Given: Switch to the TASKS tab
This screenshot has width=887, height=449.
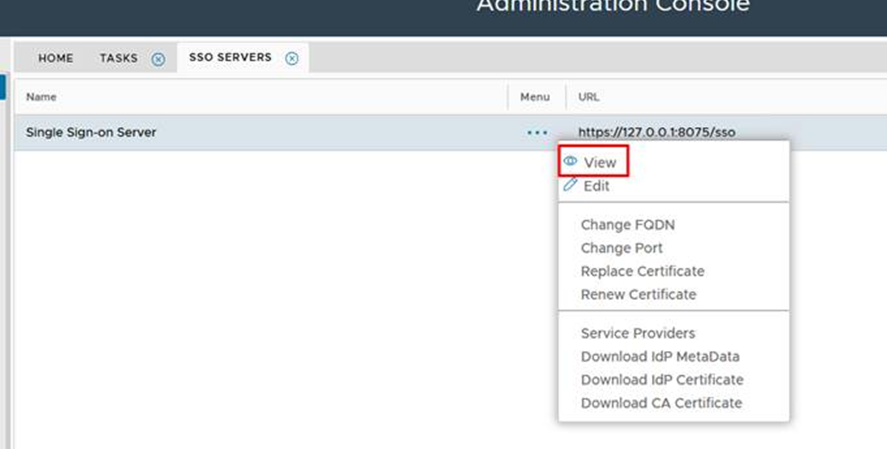Looking at the screenshot, I should coord(118,59).
